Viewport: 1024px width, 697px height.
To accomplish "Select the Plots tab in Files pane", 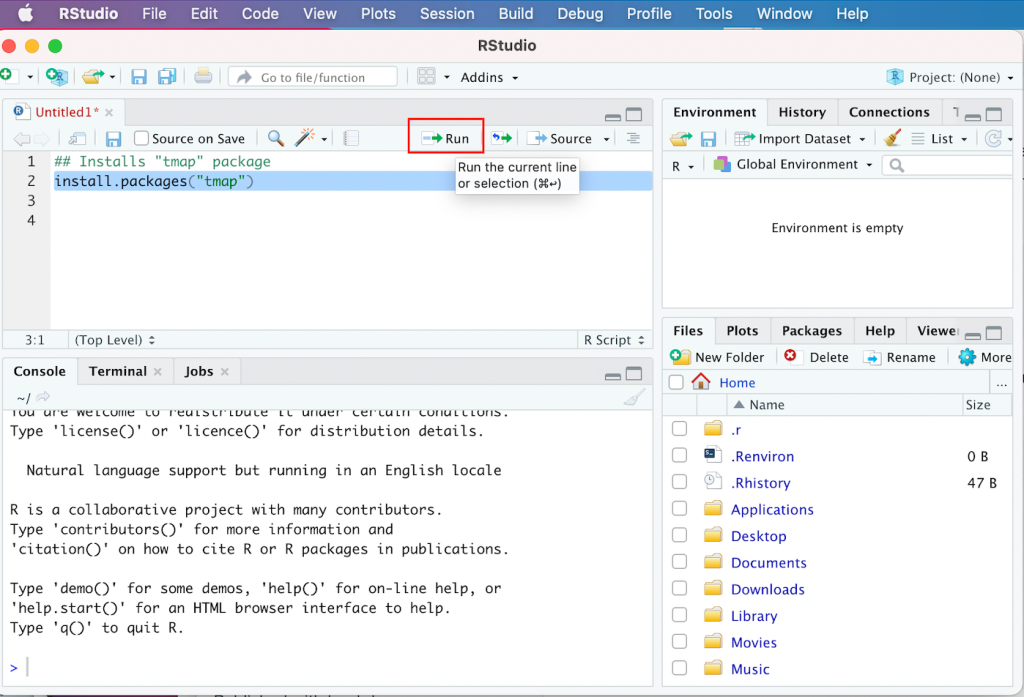I will coord(742,331).
